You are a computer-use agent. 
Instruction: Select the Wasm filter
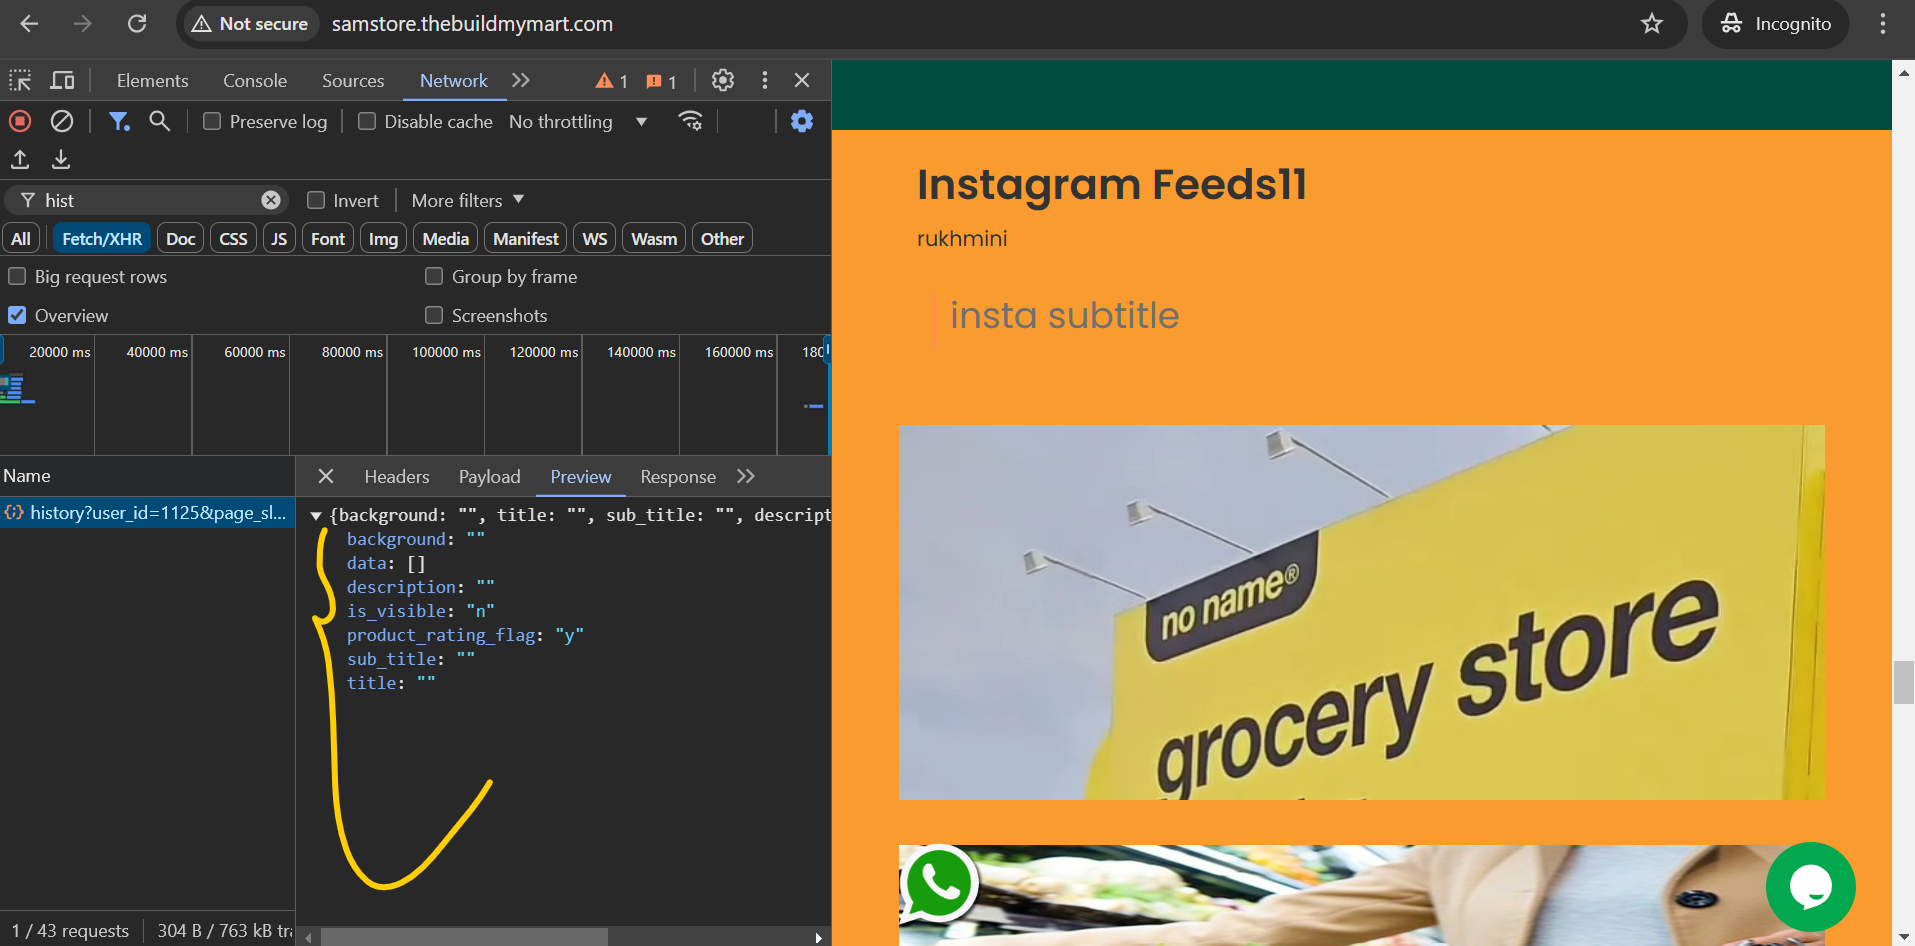(654, 238)
